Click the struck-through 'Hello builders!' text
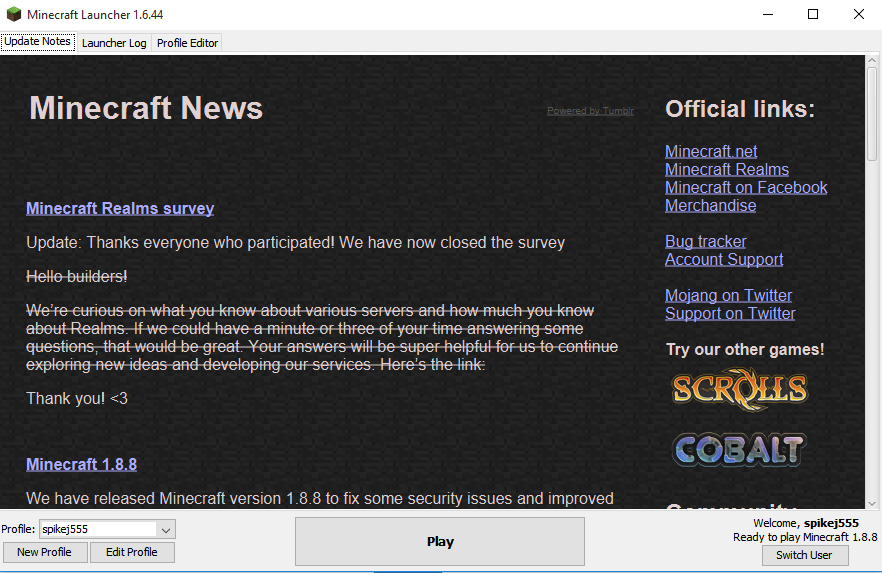Viewport: 882px width, 573px height. coord(76,277)
